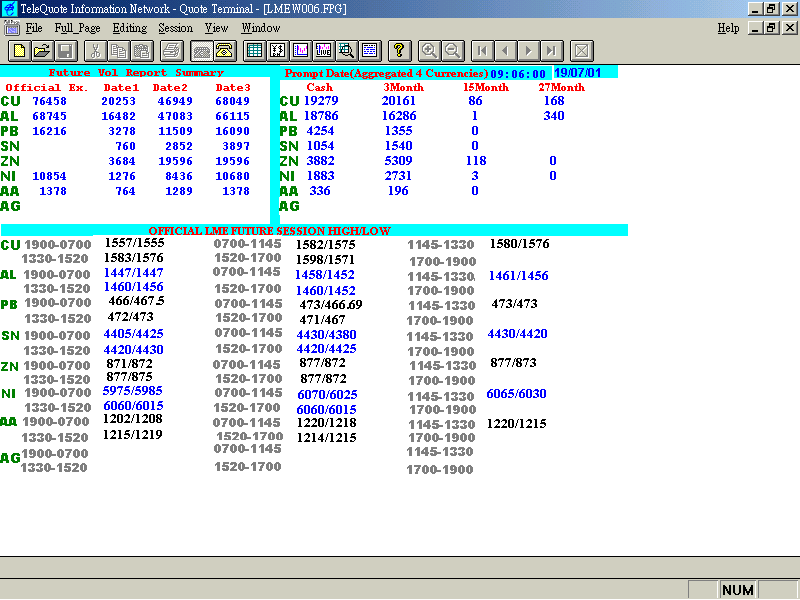Screen dimensions: 800x600
Task: Click the grid search magnifier icon
Action: 346,51
